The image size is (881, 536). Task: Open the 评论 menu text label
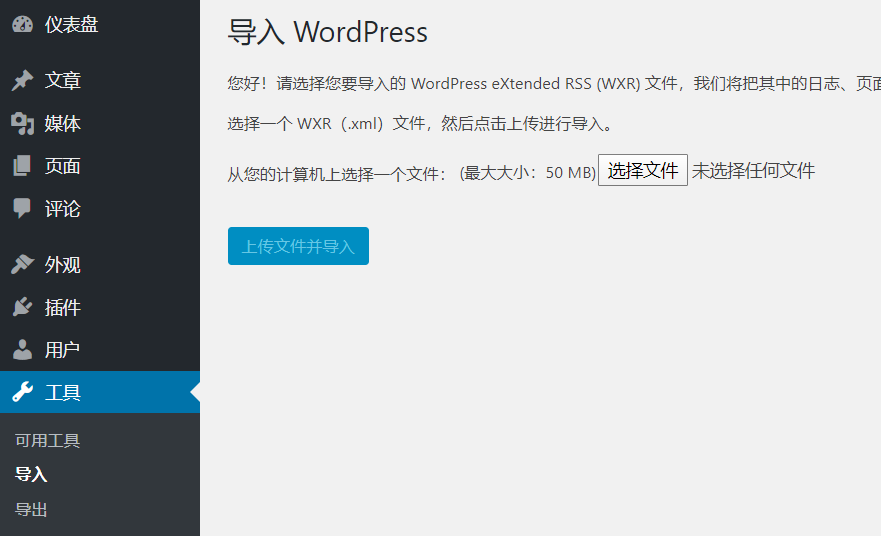63,209
